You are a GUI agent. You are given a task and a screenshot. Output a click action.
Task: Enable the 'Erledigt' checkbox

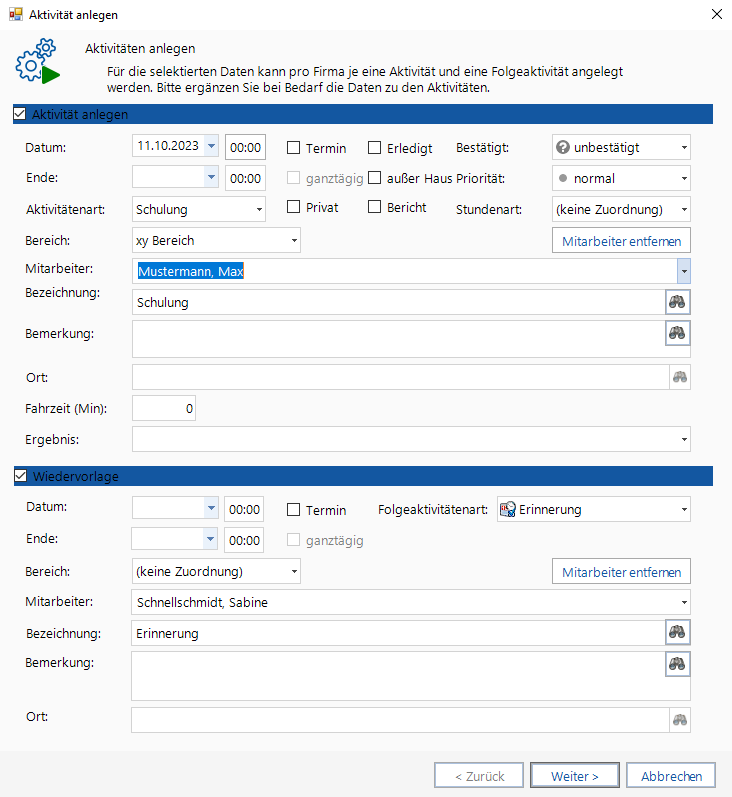click(375, 148)
